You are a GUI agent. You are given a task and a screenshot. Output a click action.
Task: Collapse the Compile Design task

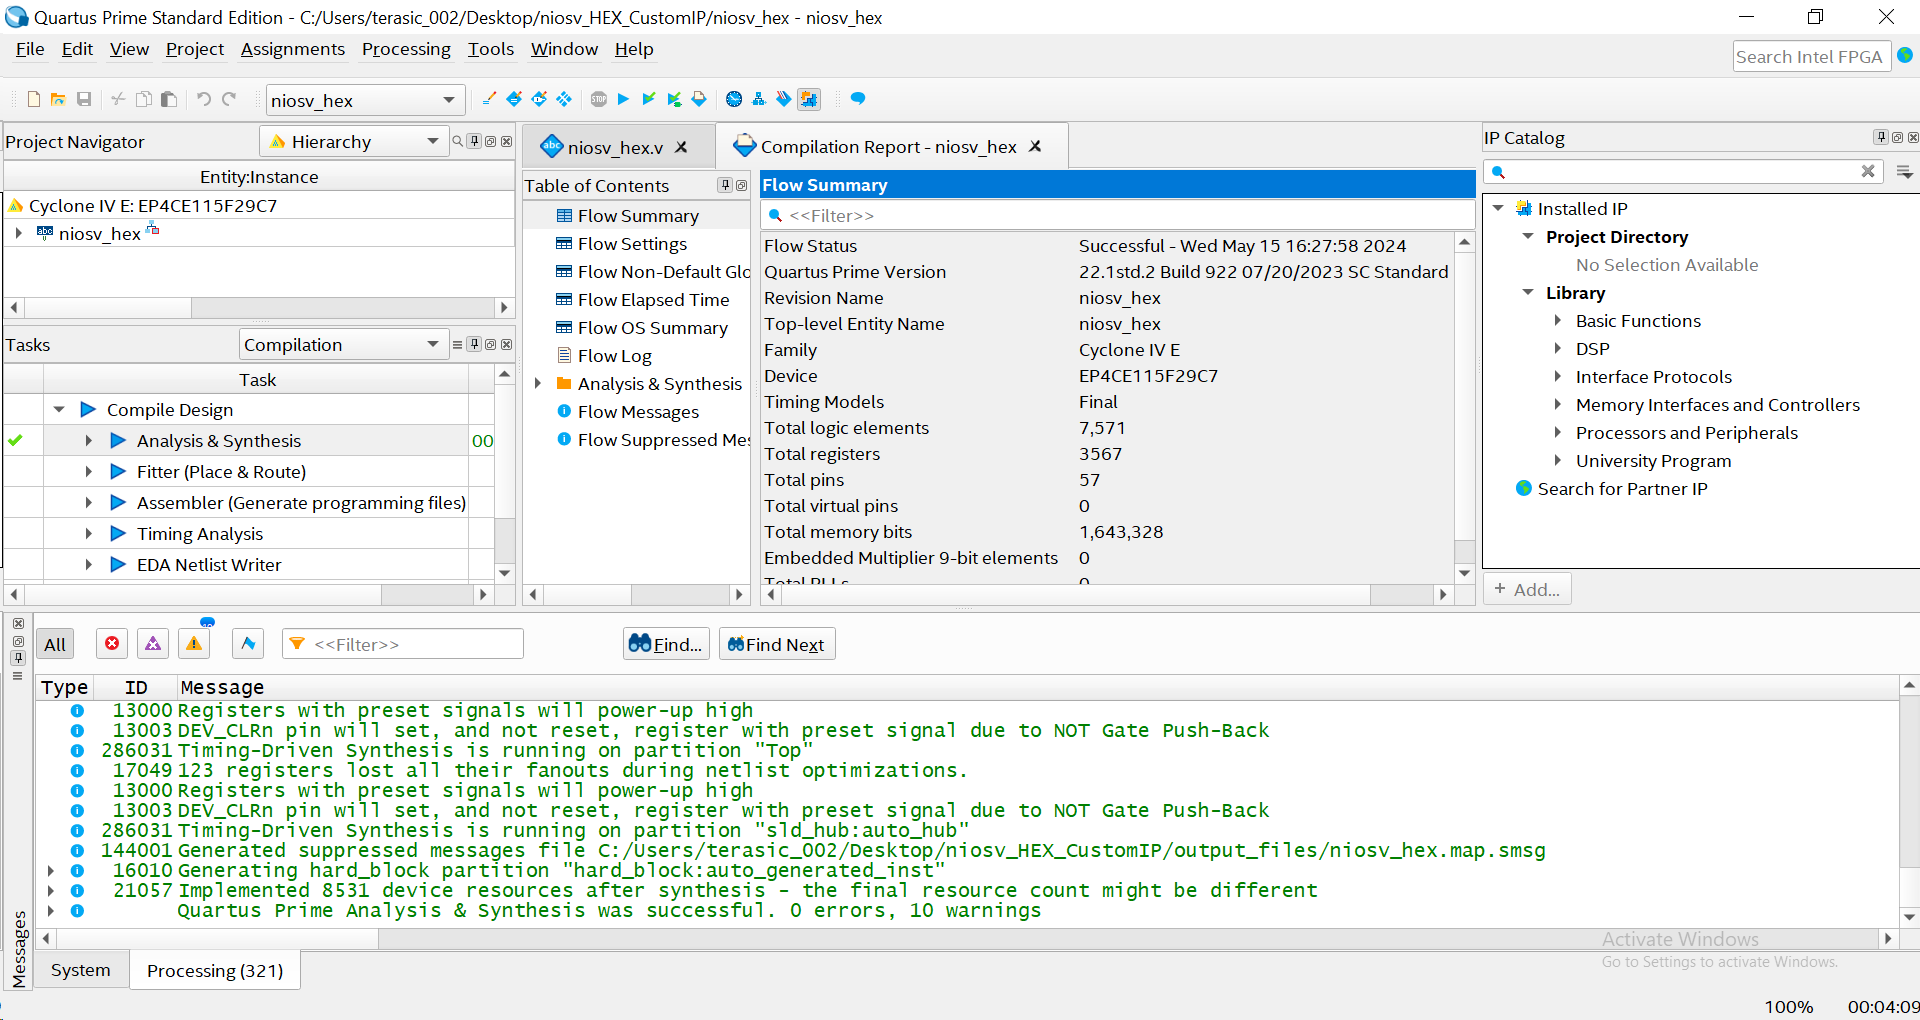[59, 410]
